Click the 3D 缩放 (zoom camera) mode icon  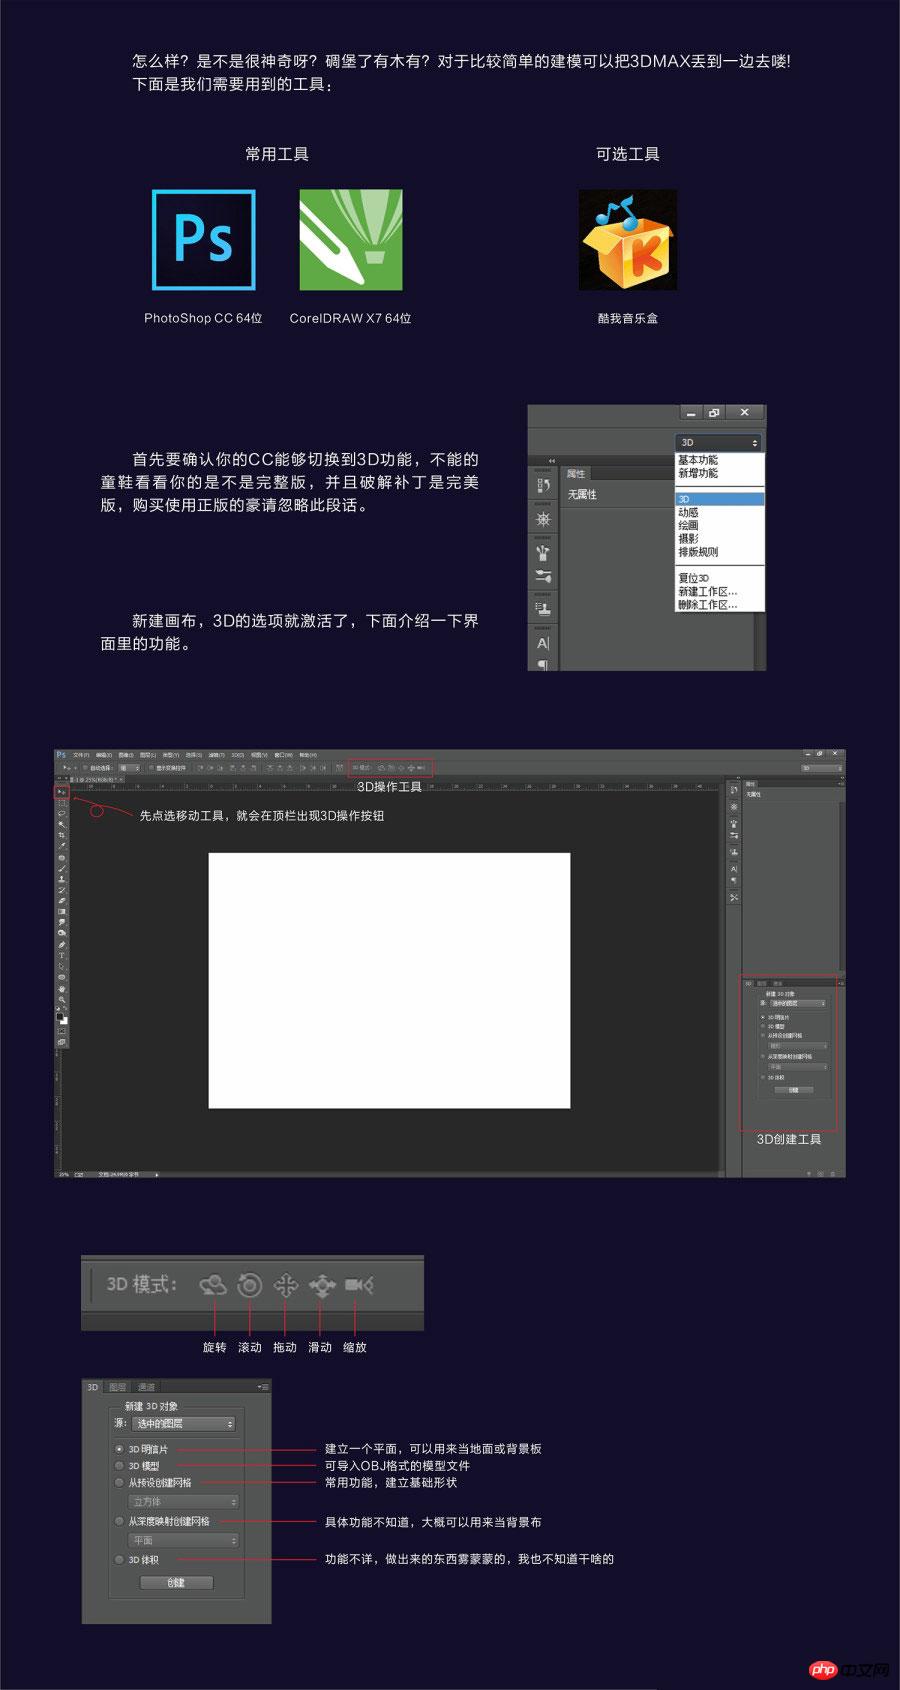[x=359, y=1285]
